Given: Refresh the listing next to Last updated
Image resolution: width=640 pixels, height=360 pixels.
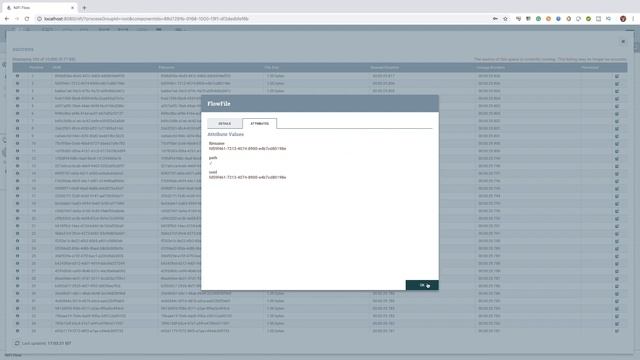Looking at the screenshot, I should [17, 343].
